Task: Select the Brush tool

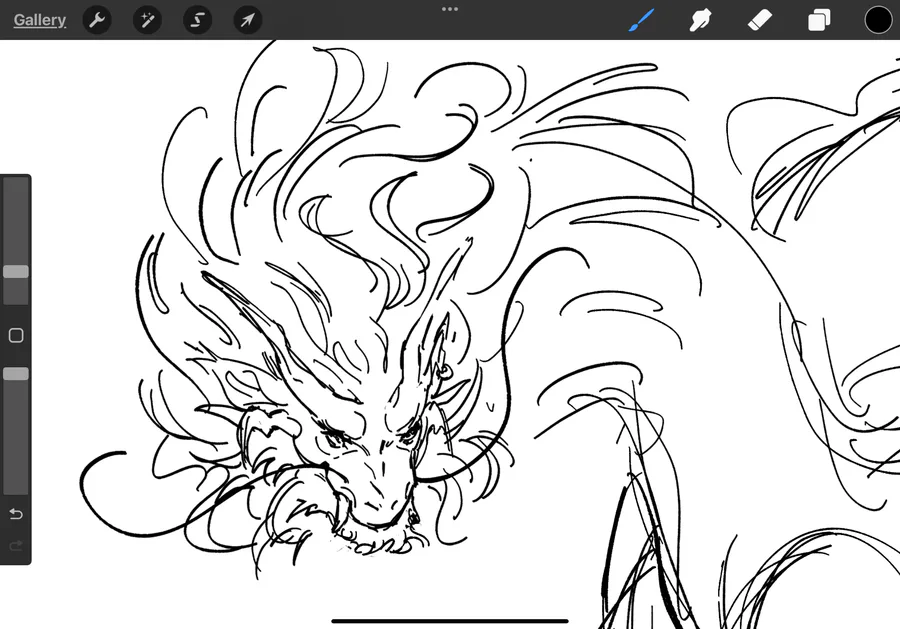Action: point(641,20)
